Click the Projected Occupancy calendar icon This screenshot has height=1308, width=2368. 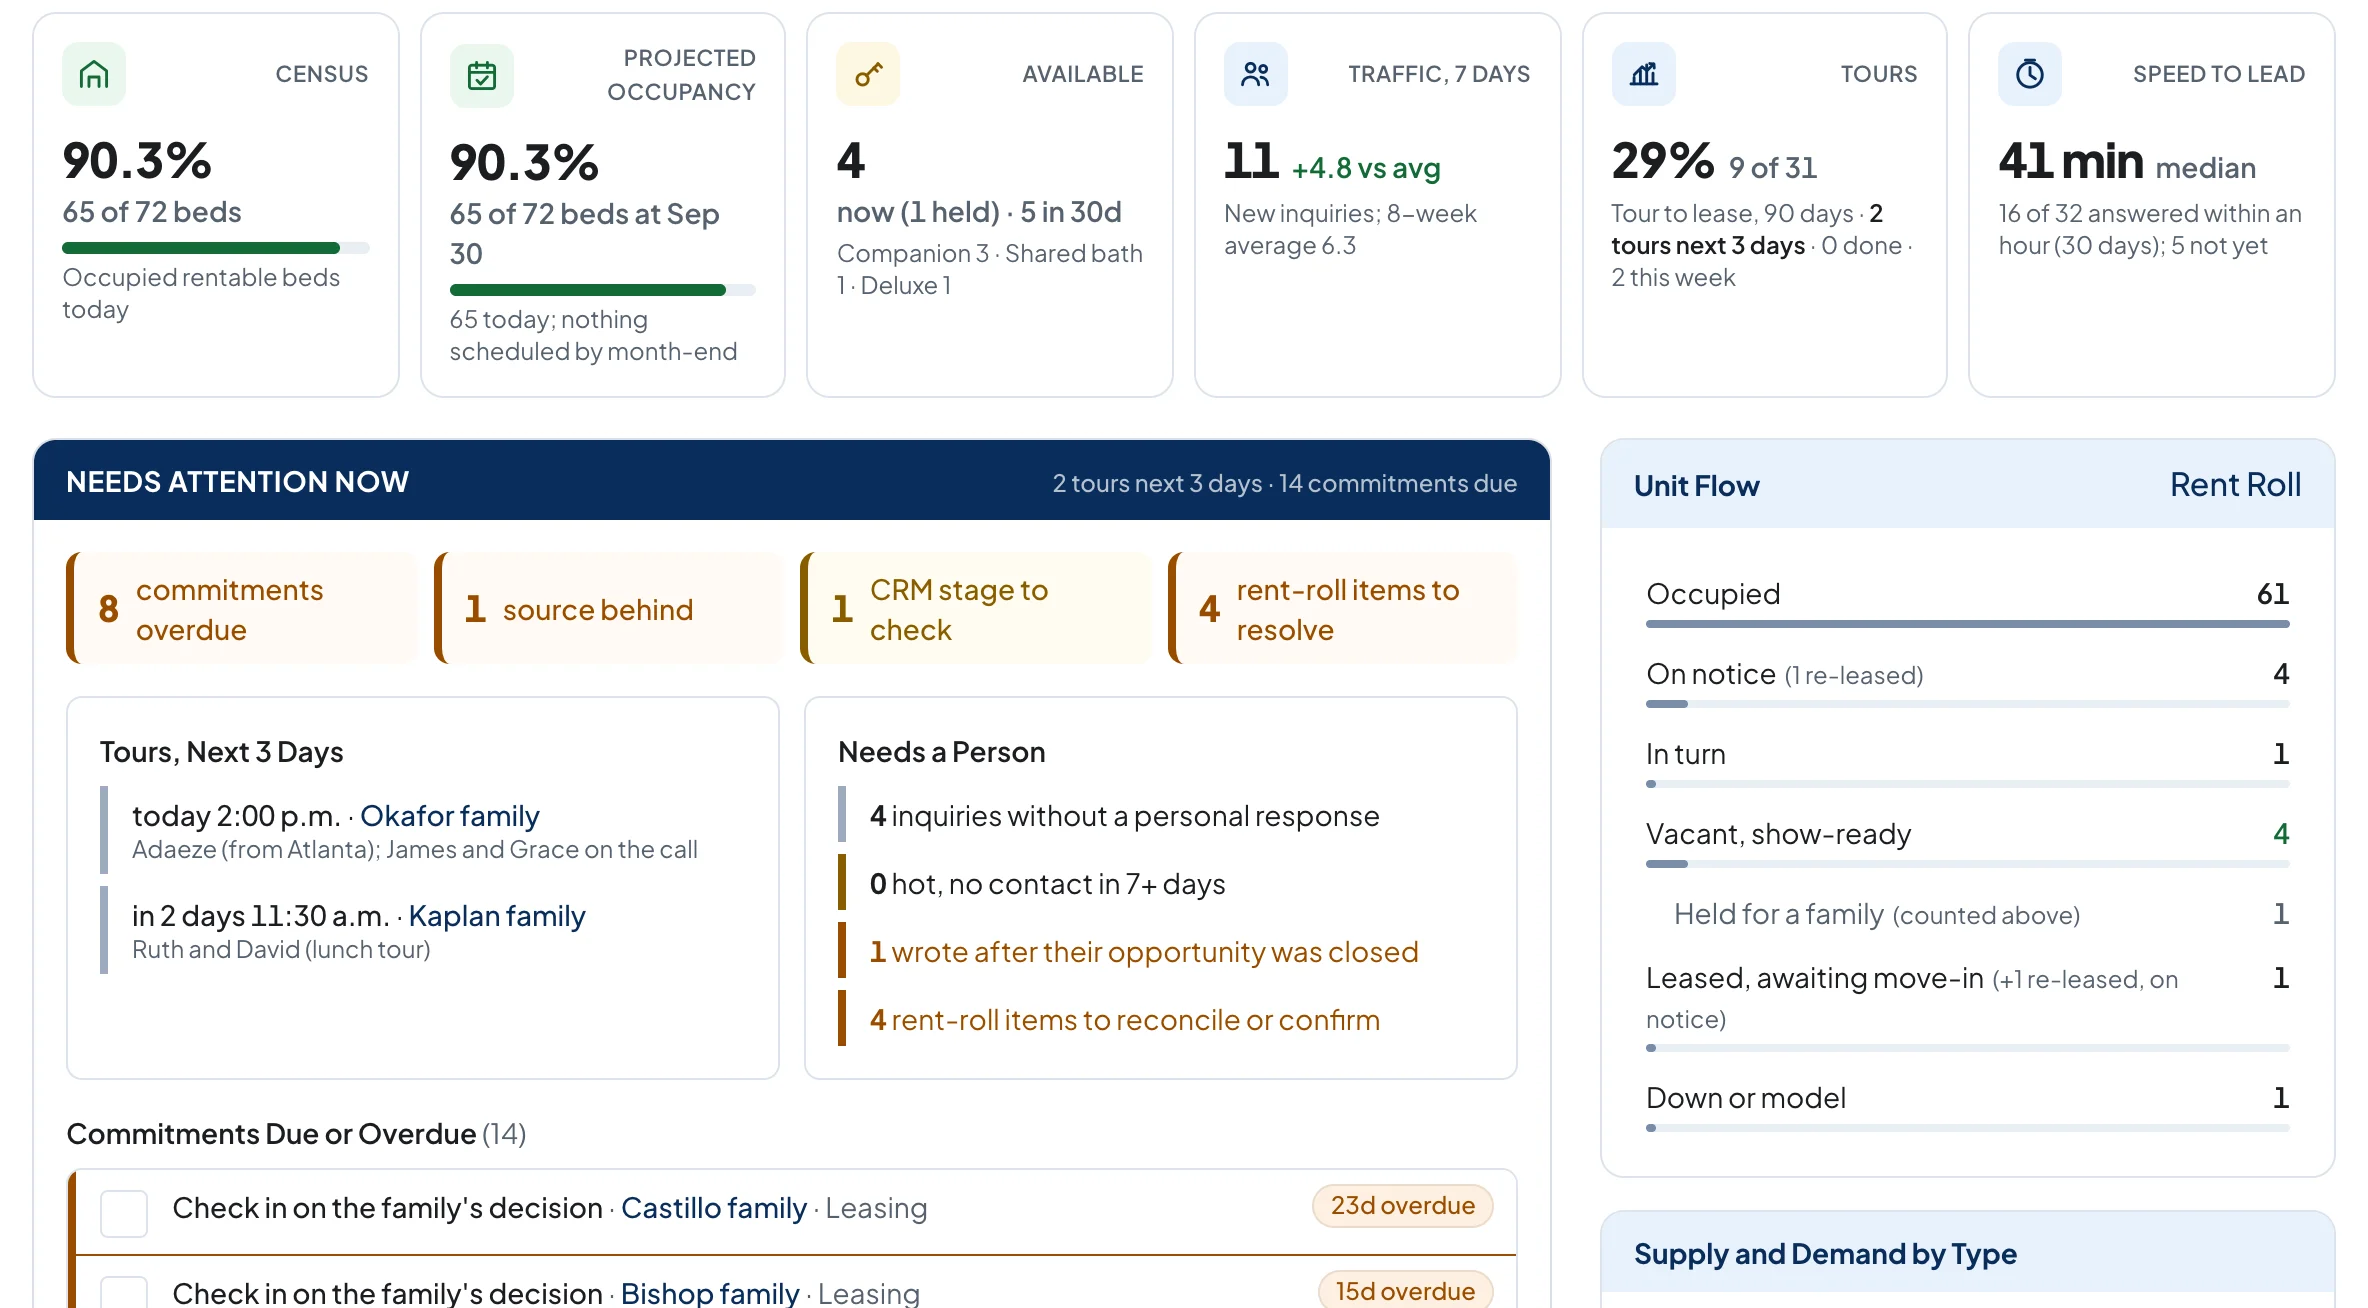point(482,75)
